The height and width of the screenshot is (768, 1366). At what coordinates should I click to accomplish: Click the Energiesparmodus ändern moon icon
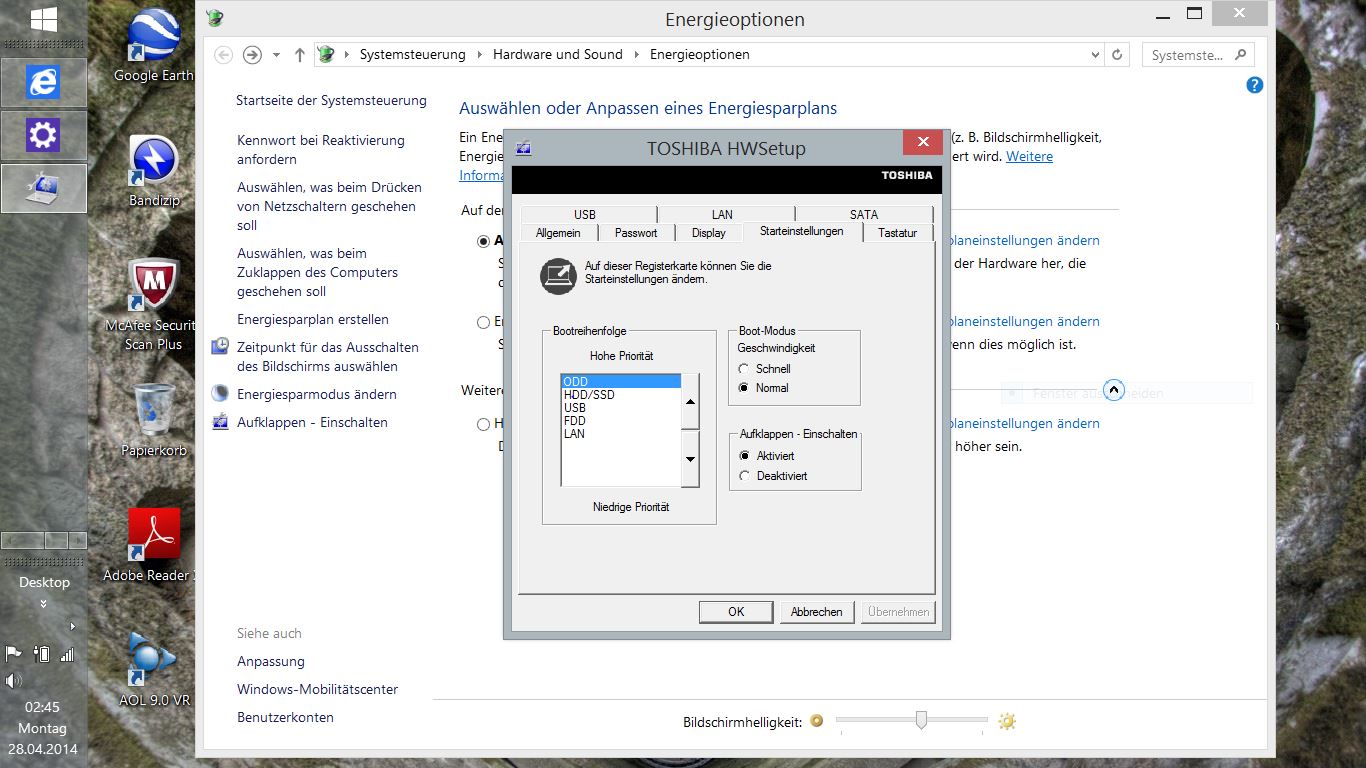(x=220, y=394)
